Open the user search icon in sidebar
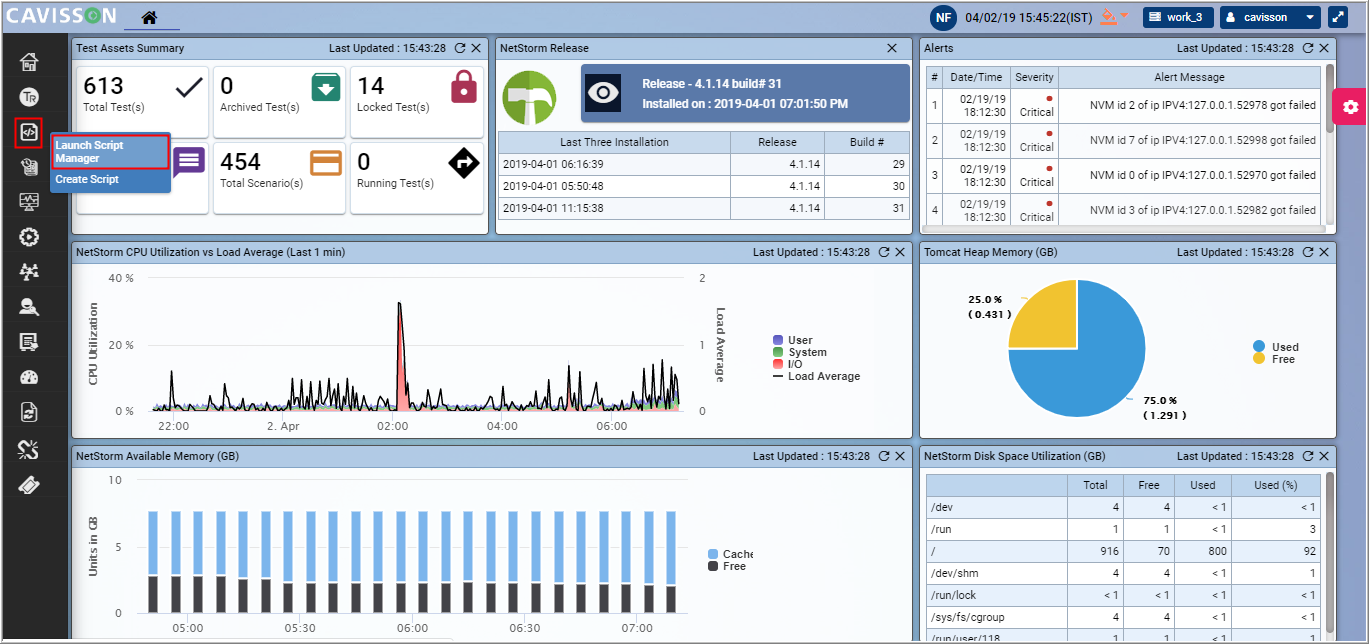Viewport: 1369px width, 644px height. coord(29,307)
